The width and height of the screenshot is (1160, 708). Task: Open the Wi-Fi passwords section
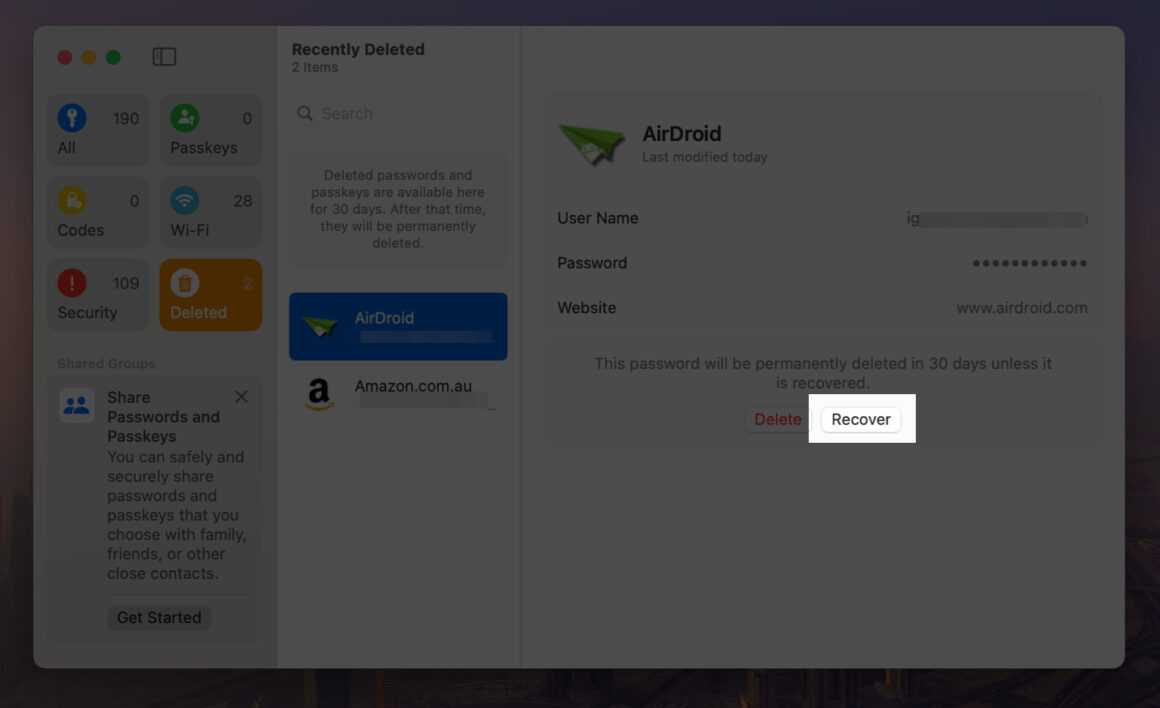184,200
